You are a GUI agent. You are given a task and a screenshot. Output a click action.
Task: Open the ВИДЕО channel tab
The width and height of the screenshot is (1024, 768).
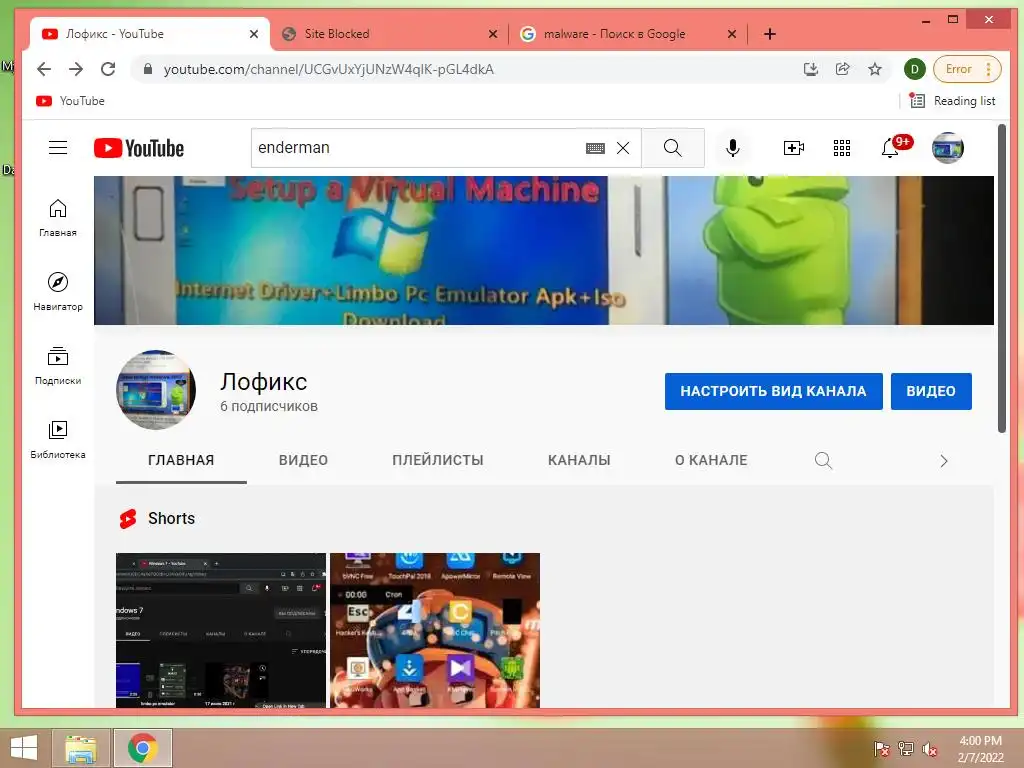(x=303, y=460)
